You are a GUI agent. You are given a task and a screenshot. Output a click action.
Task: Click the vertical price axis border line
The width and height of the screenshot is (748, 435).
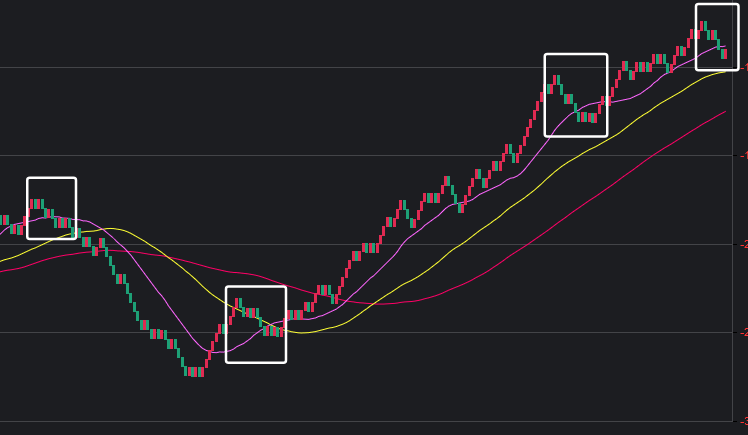(733, 250)
